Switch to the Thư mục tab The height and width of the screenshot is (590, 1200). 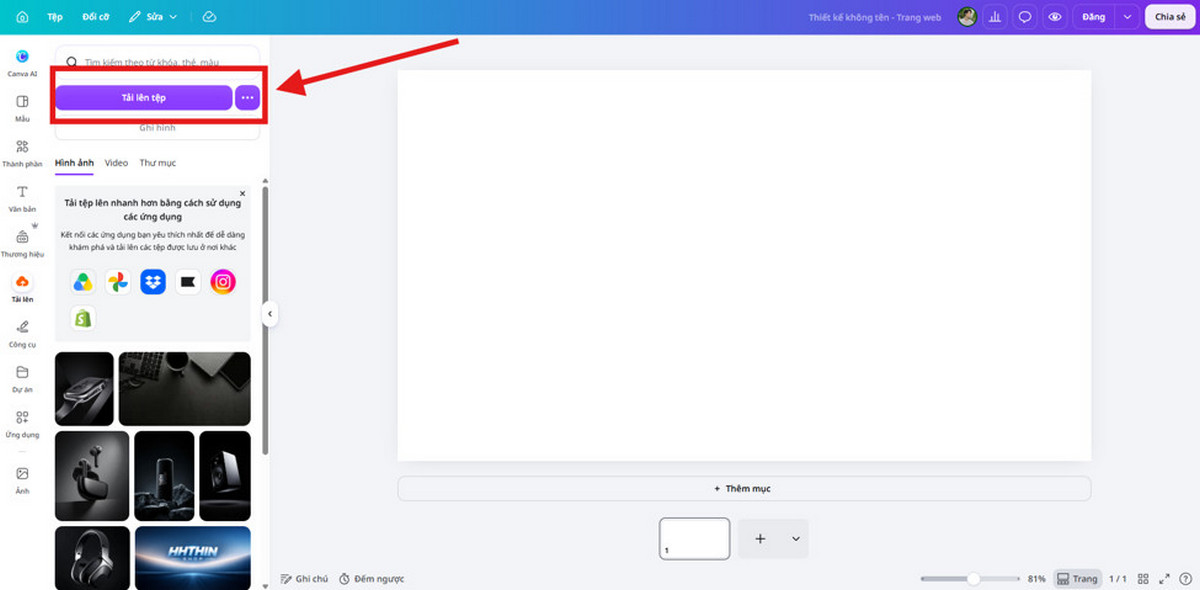pyautogui.click(x=158, y=162)
